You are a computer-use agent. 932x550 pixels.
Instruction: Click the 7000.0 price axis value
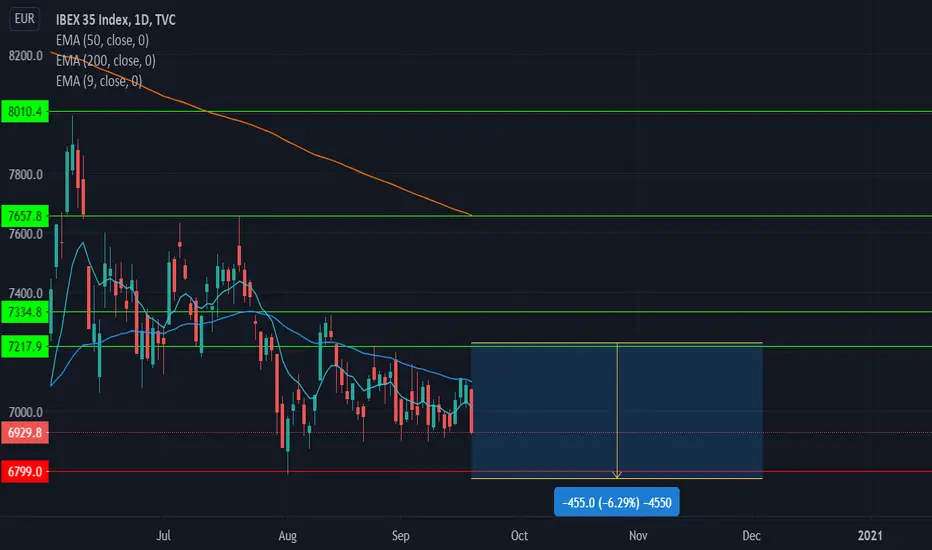(26, 413)
